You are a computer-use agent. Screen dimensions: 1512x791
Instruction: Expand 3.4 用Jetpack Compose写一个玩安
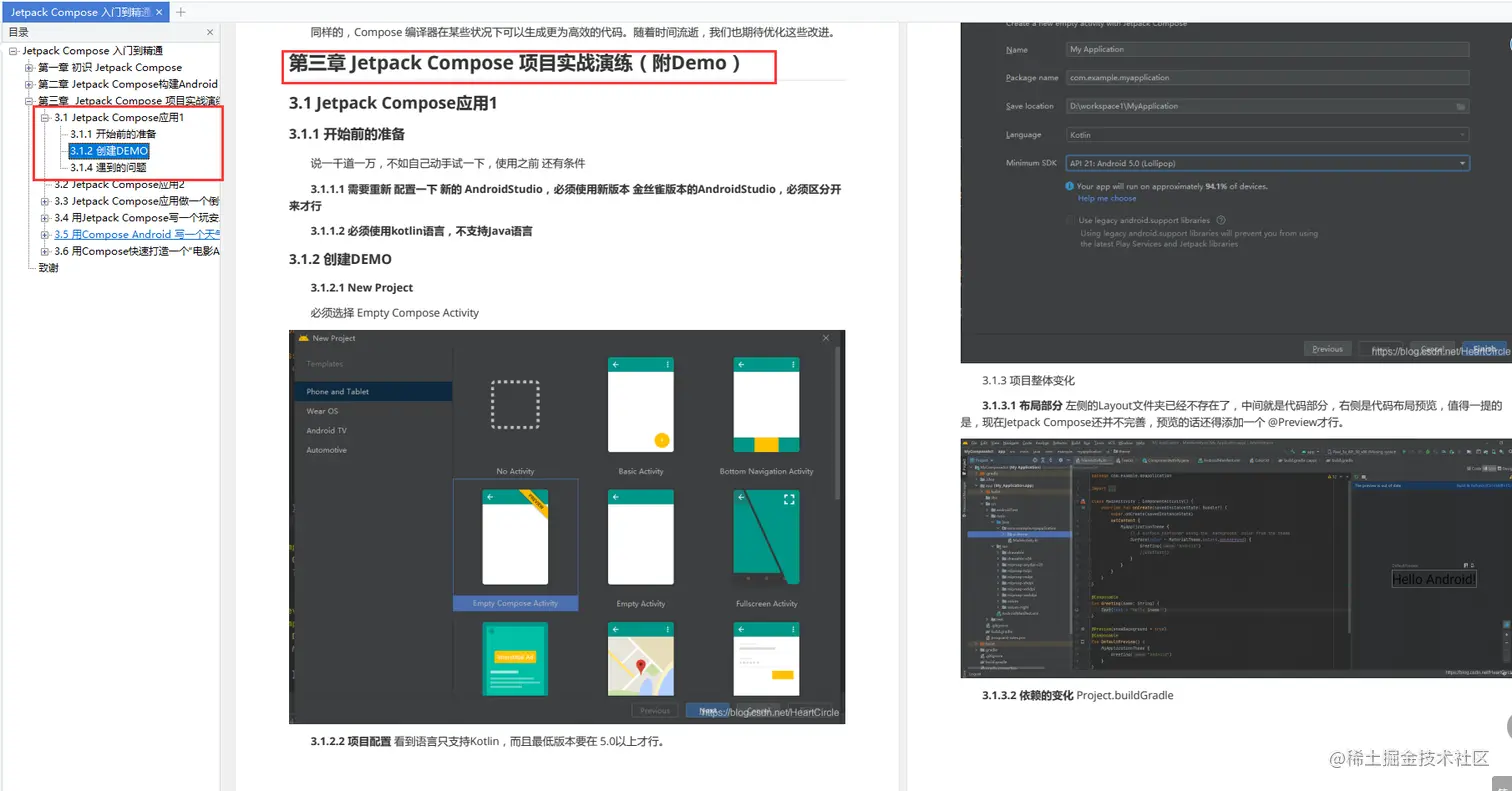pos(45,218)
